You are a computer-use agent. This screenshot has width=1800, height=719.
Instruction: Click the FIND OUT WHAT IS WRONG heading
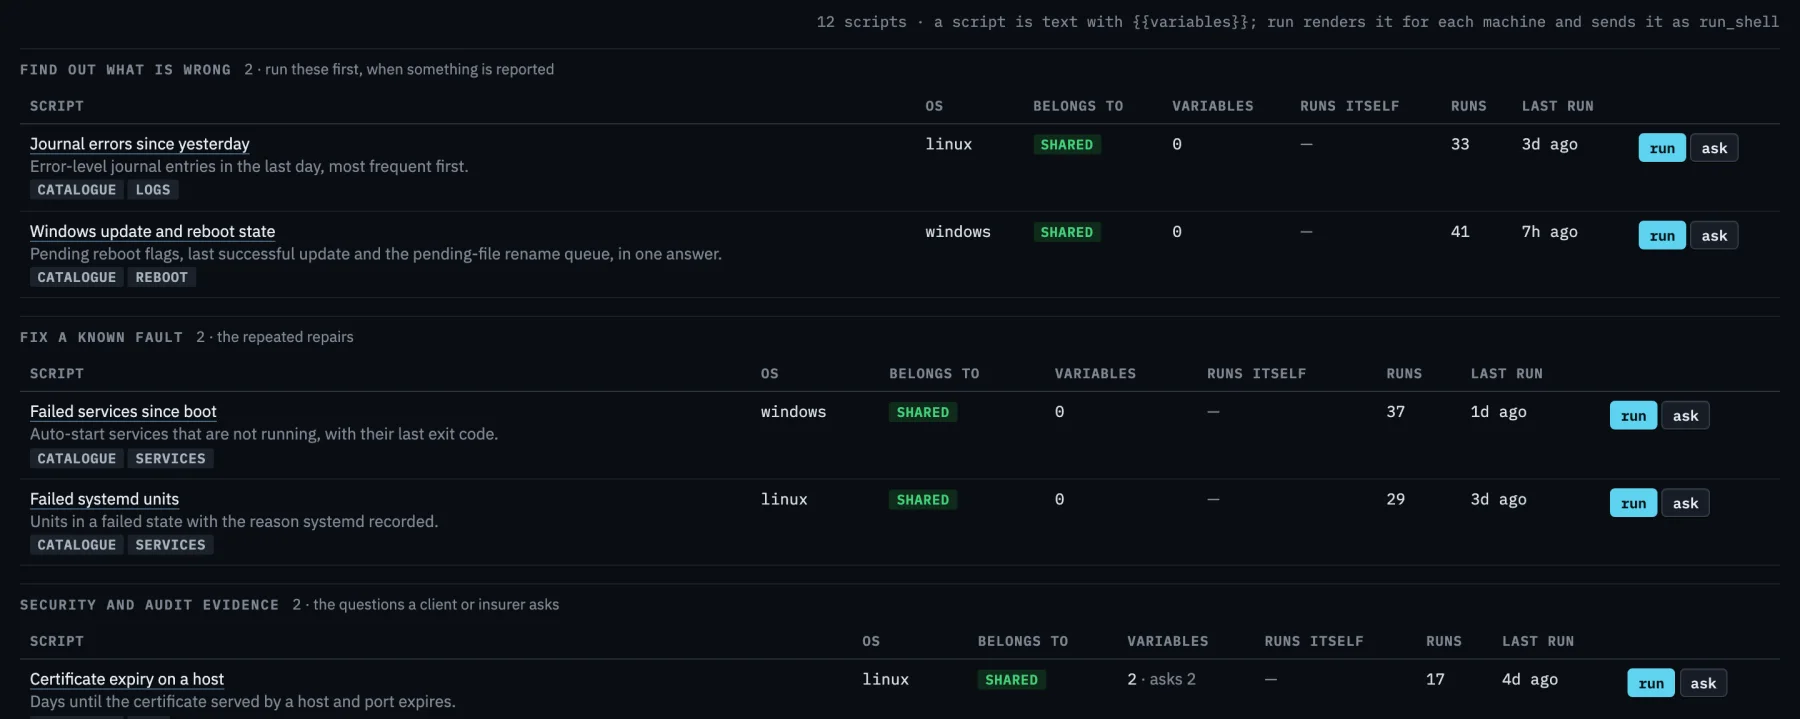125,70
